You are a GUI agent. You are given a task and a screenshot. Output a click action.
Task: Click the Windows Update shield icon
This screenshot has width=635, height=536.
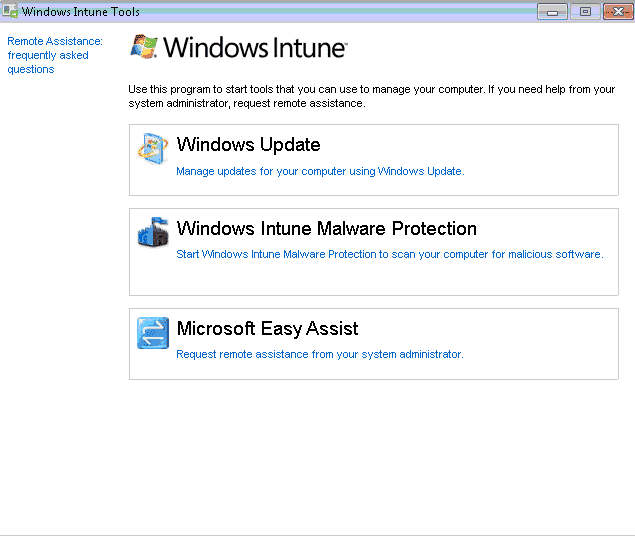click(x=153, y=149)
